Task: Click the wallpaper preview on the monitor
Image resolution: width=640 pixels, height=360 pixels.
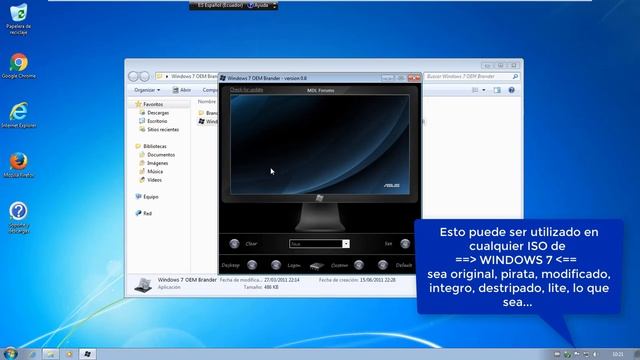Action: tap(320, 144)
